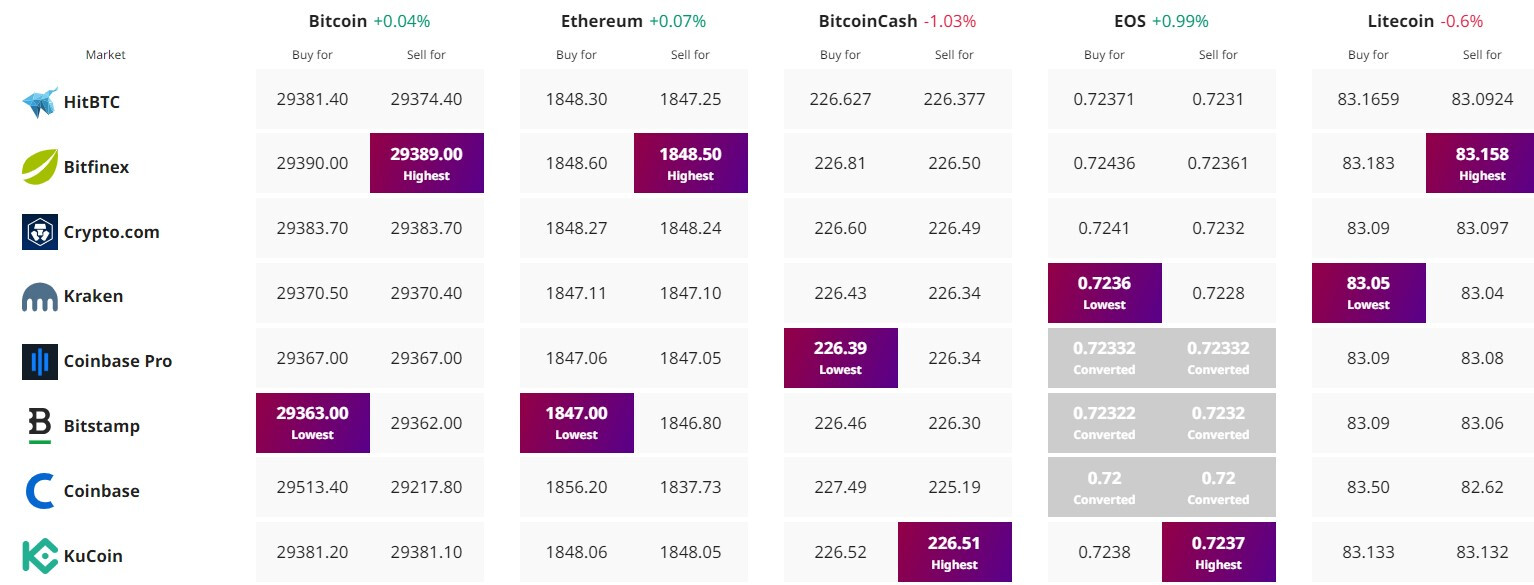Image resolution: width=1534 pixels, height=585 pixels.
Task: Open the Bitcoin column header
Action: click(338, 21)
